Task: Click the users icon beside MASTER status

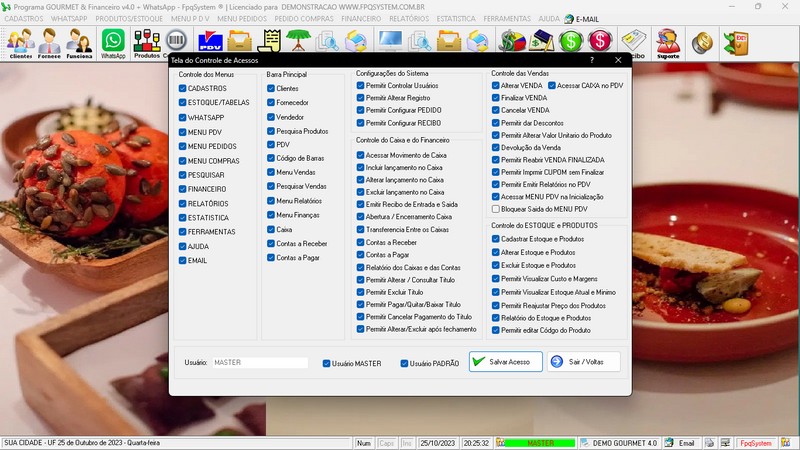Action: [501, 443]
